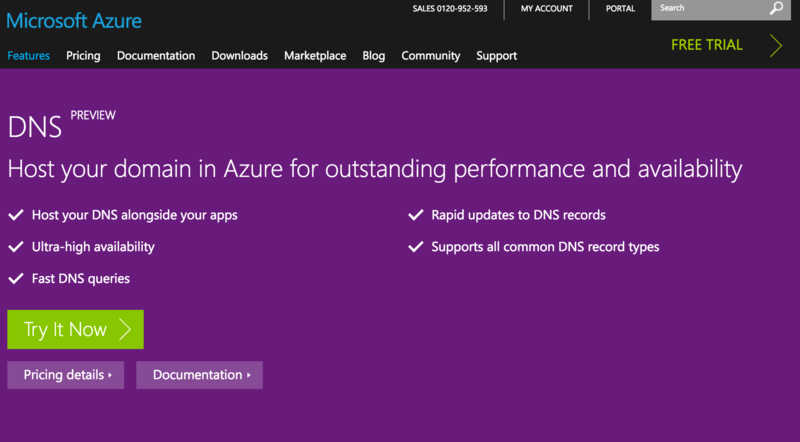The image size is (800, 442).
Task: Go to the Downloads section
Action: pos(240,56)
